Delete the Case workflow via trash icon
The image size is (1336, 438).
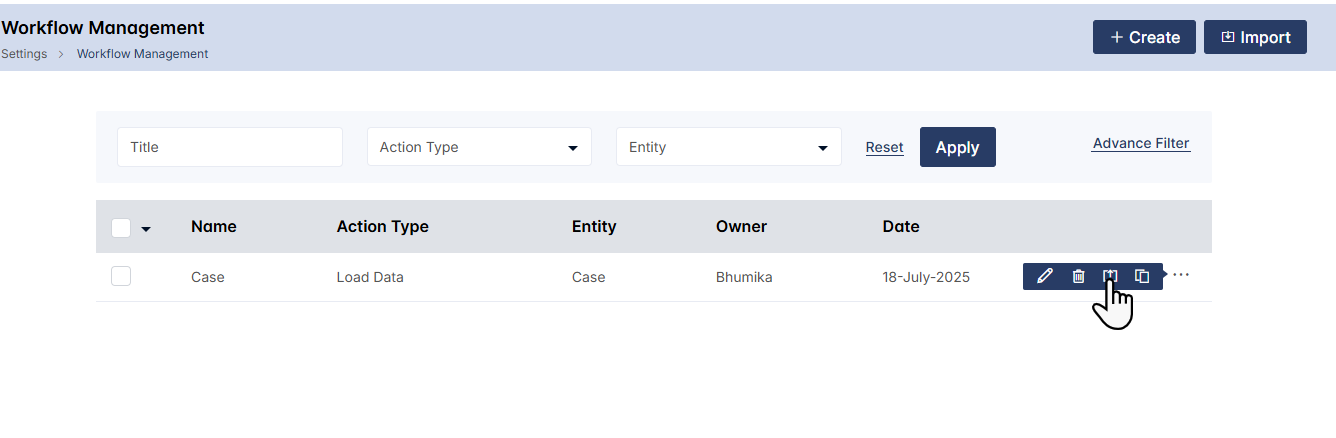coord(1078,277)
